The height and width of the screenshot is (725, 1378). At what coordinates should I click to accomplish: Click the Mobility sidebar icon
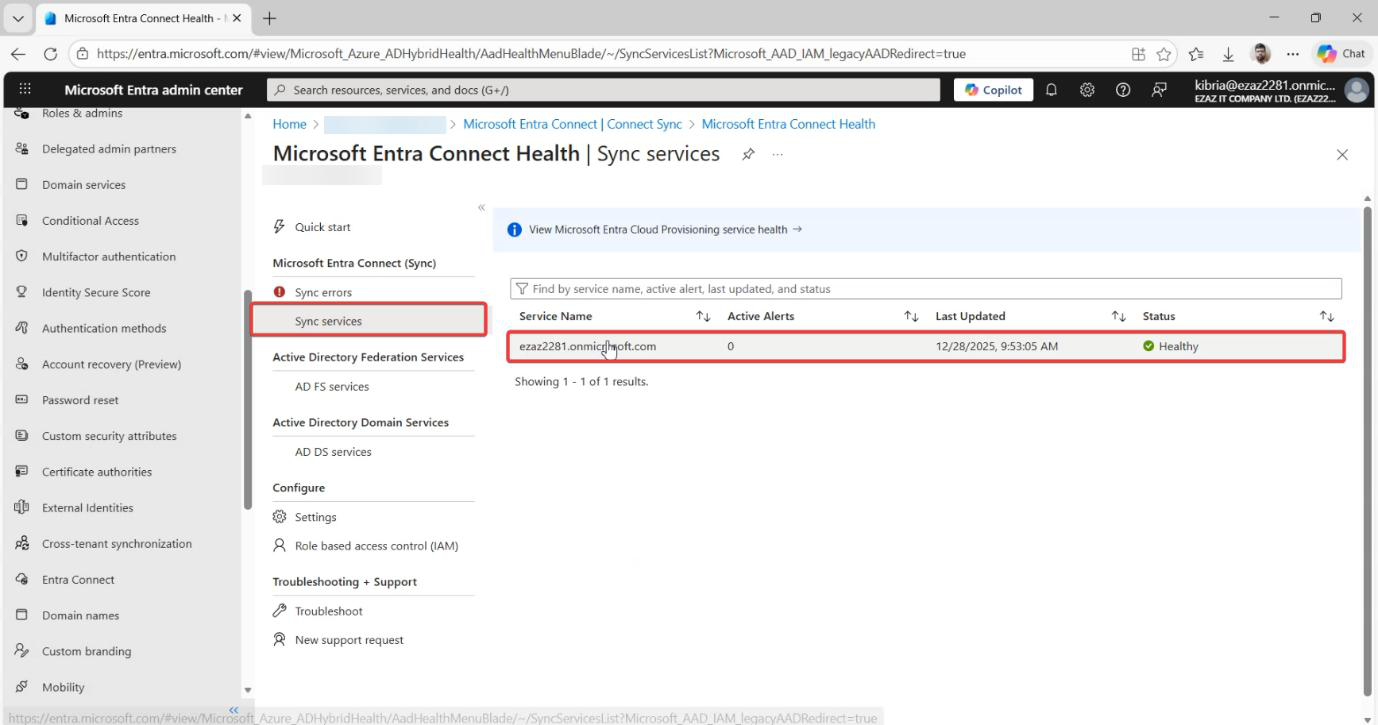[21, 687]
